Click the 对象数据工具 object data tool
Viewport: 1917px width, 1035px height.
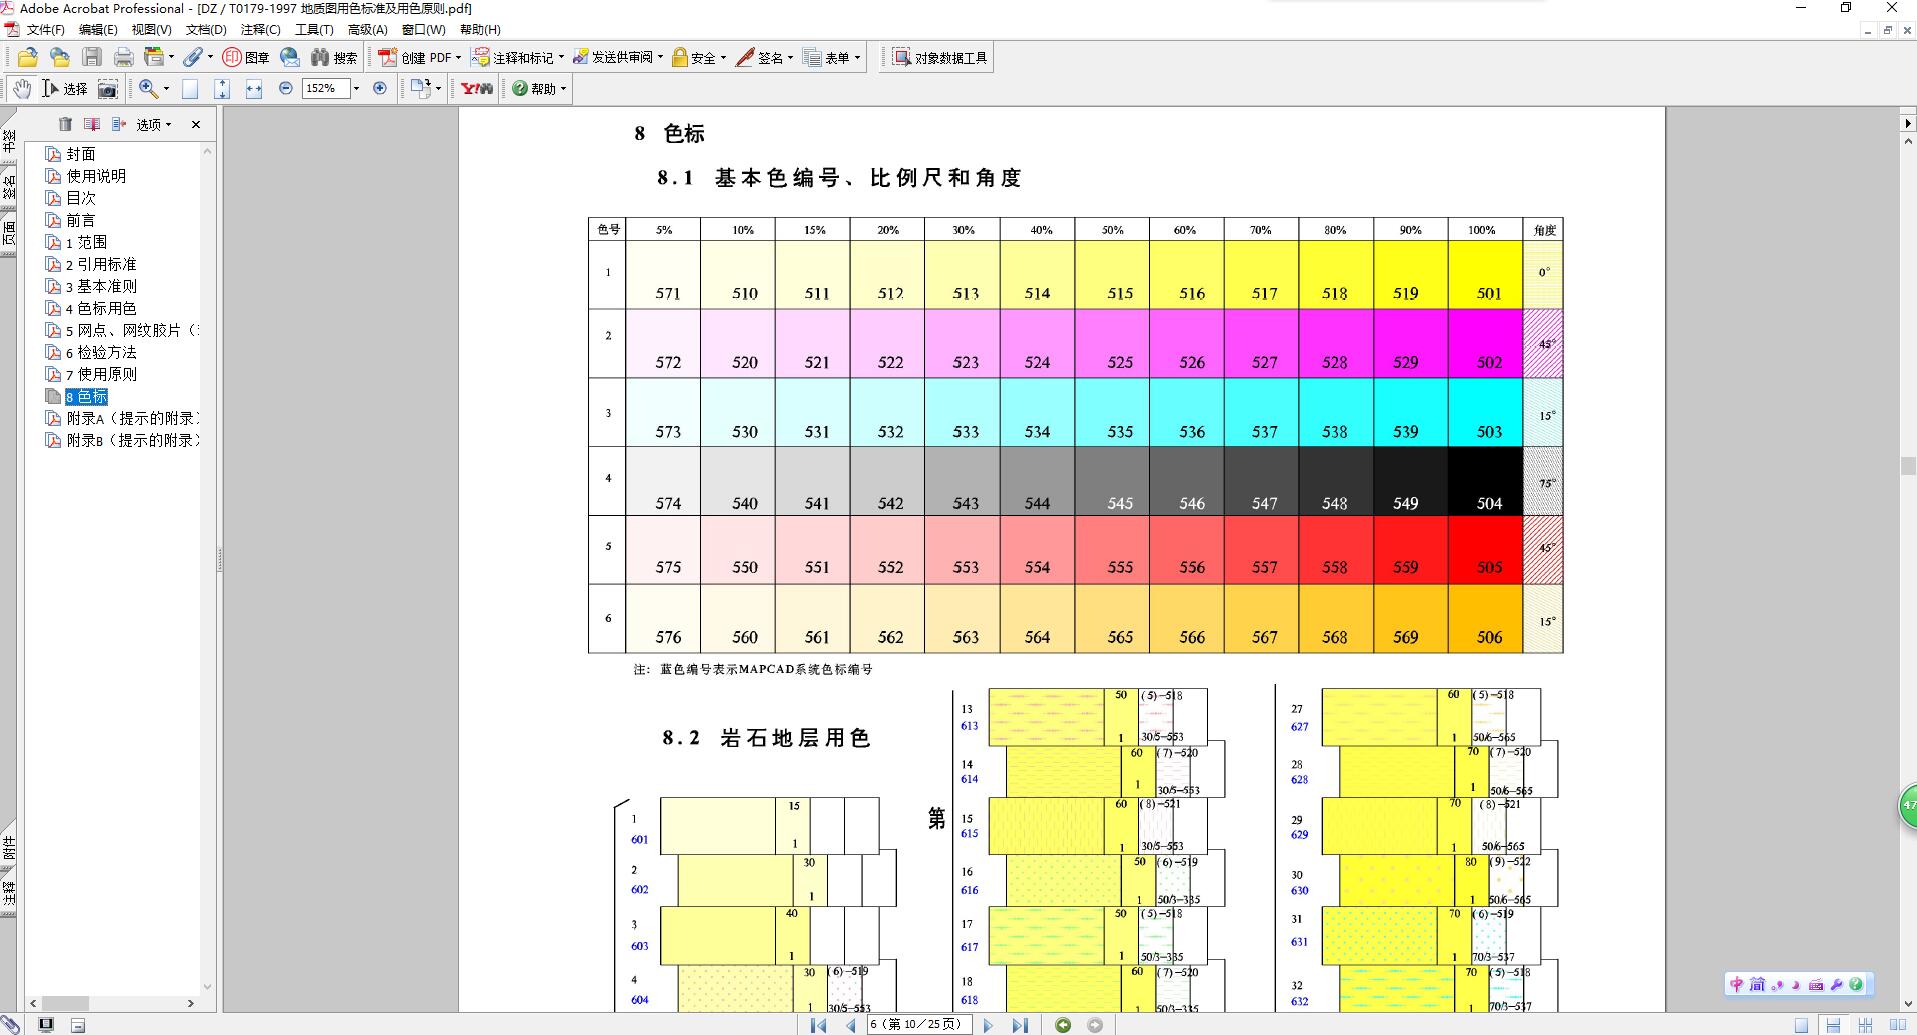(940, 58)
